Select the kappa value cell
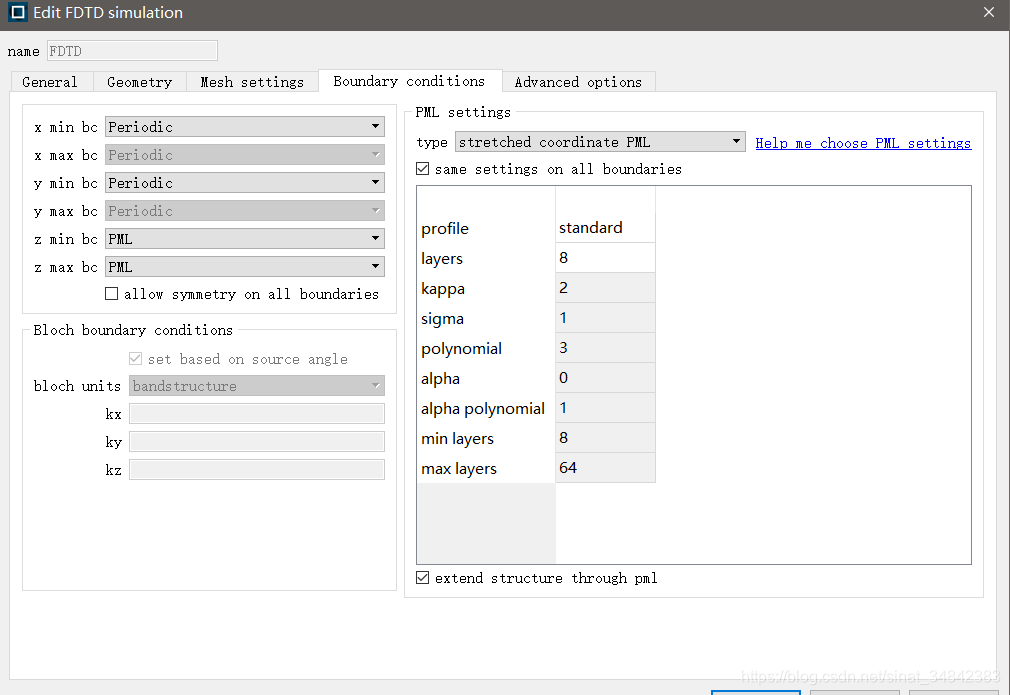 tap(605, 288)
